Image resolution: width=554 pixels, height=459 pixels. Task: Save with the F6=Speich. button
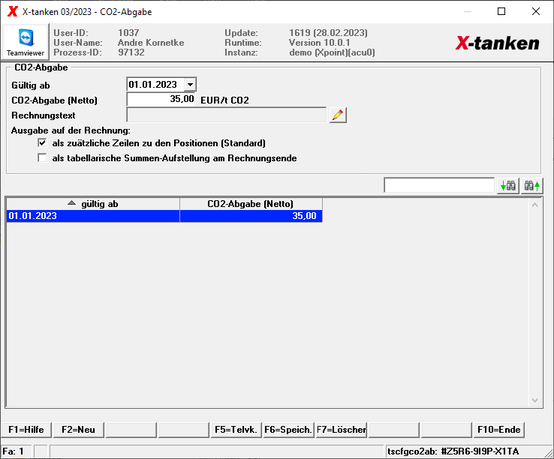point(288,430)
